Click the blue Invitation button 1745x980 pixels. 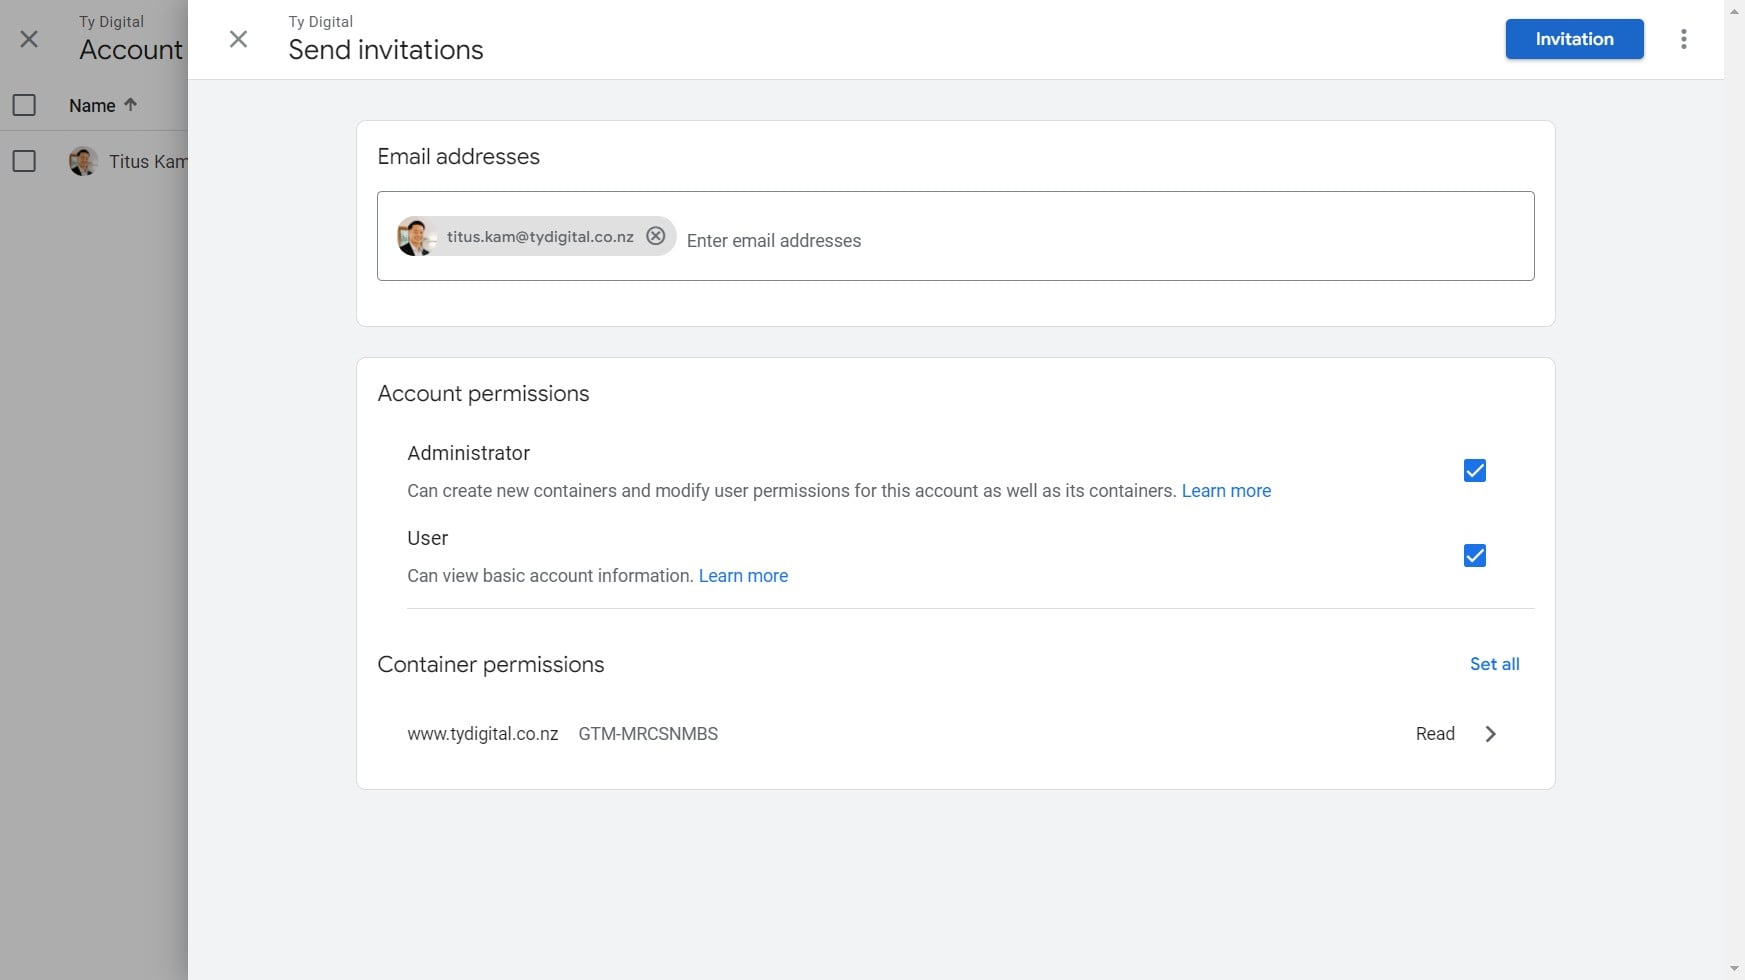tap(1574, 39)
